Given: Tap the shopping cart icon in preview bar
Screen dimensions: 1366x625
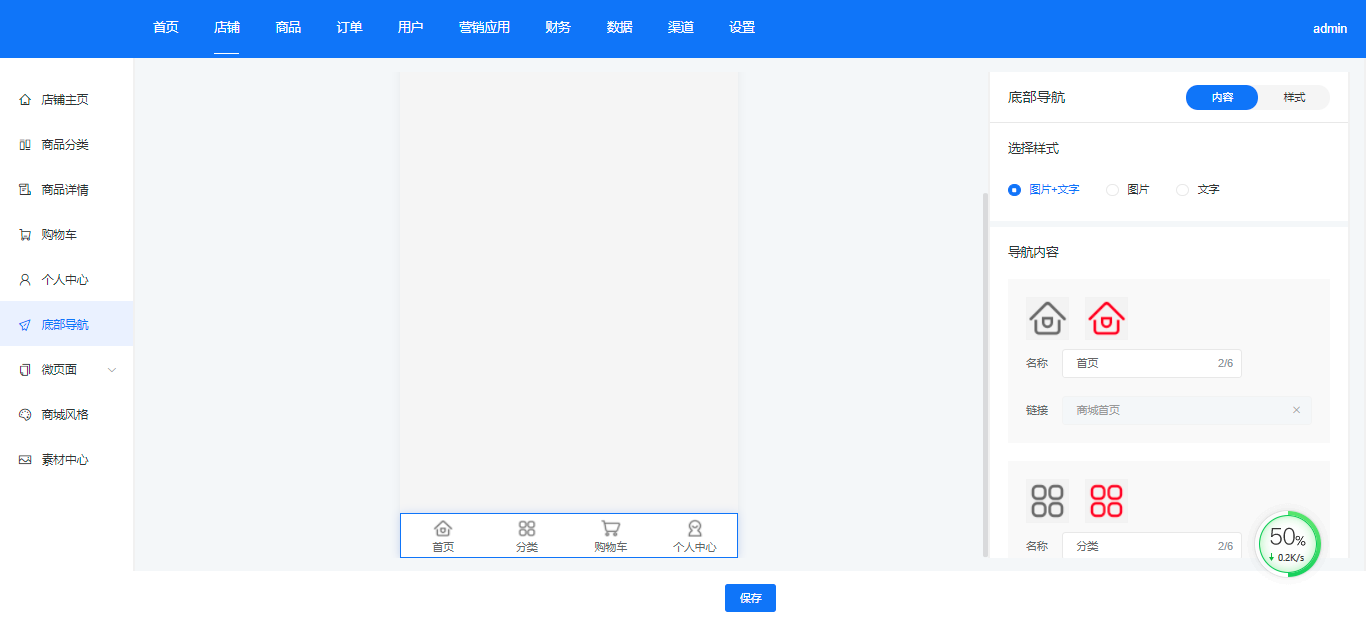Looking at the screenshot, I should pyautogui.click(x=610, y=529).
